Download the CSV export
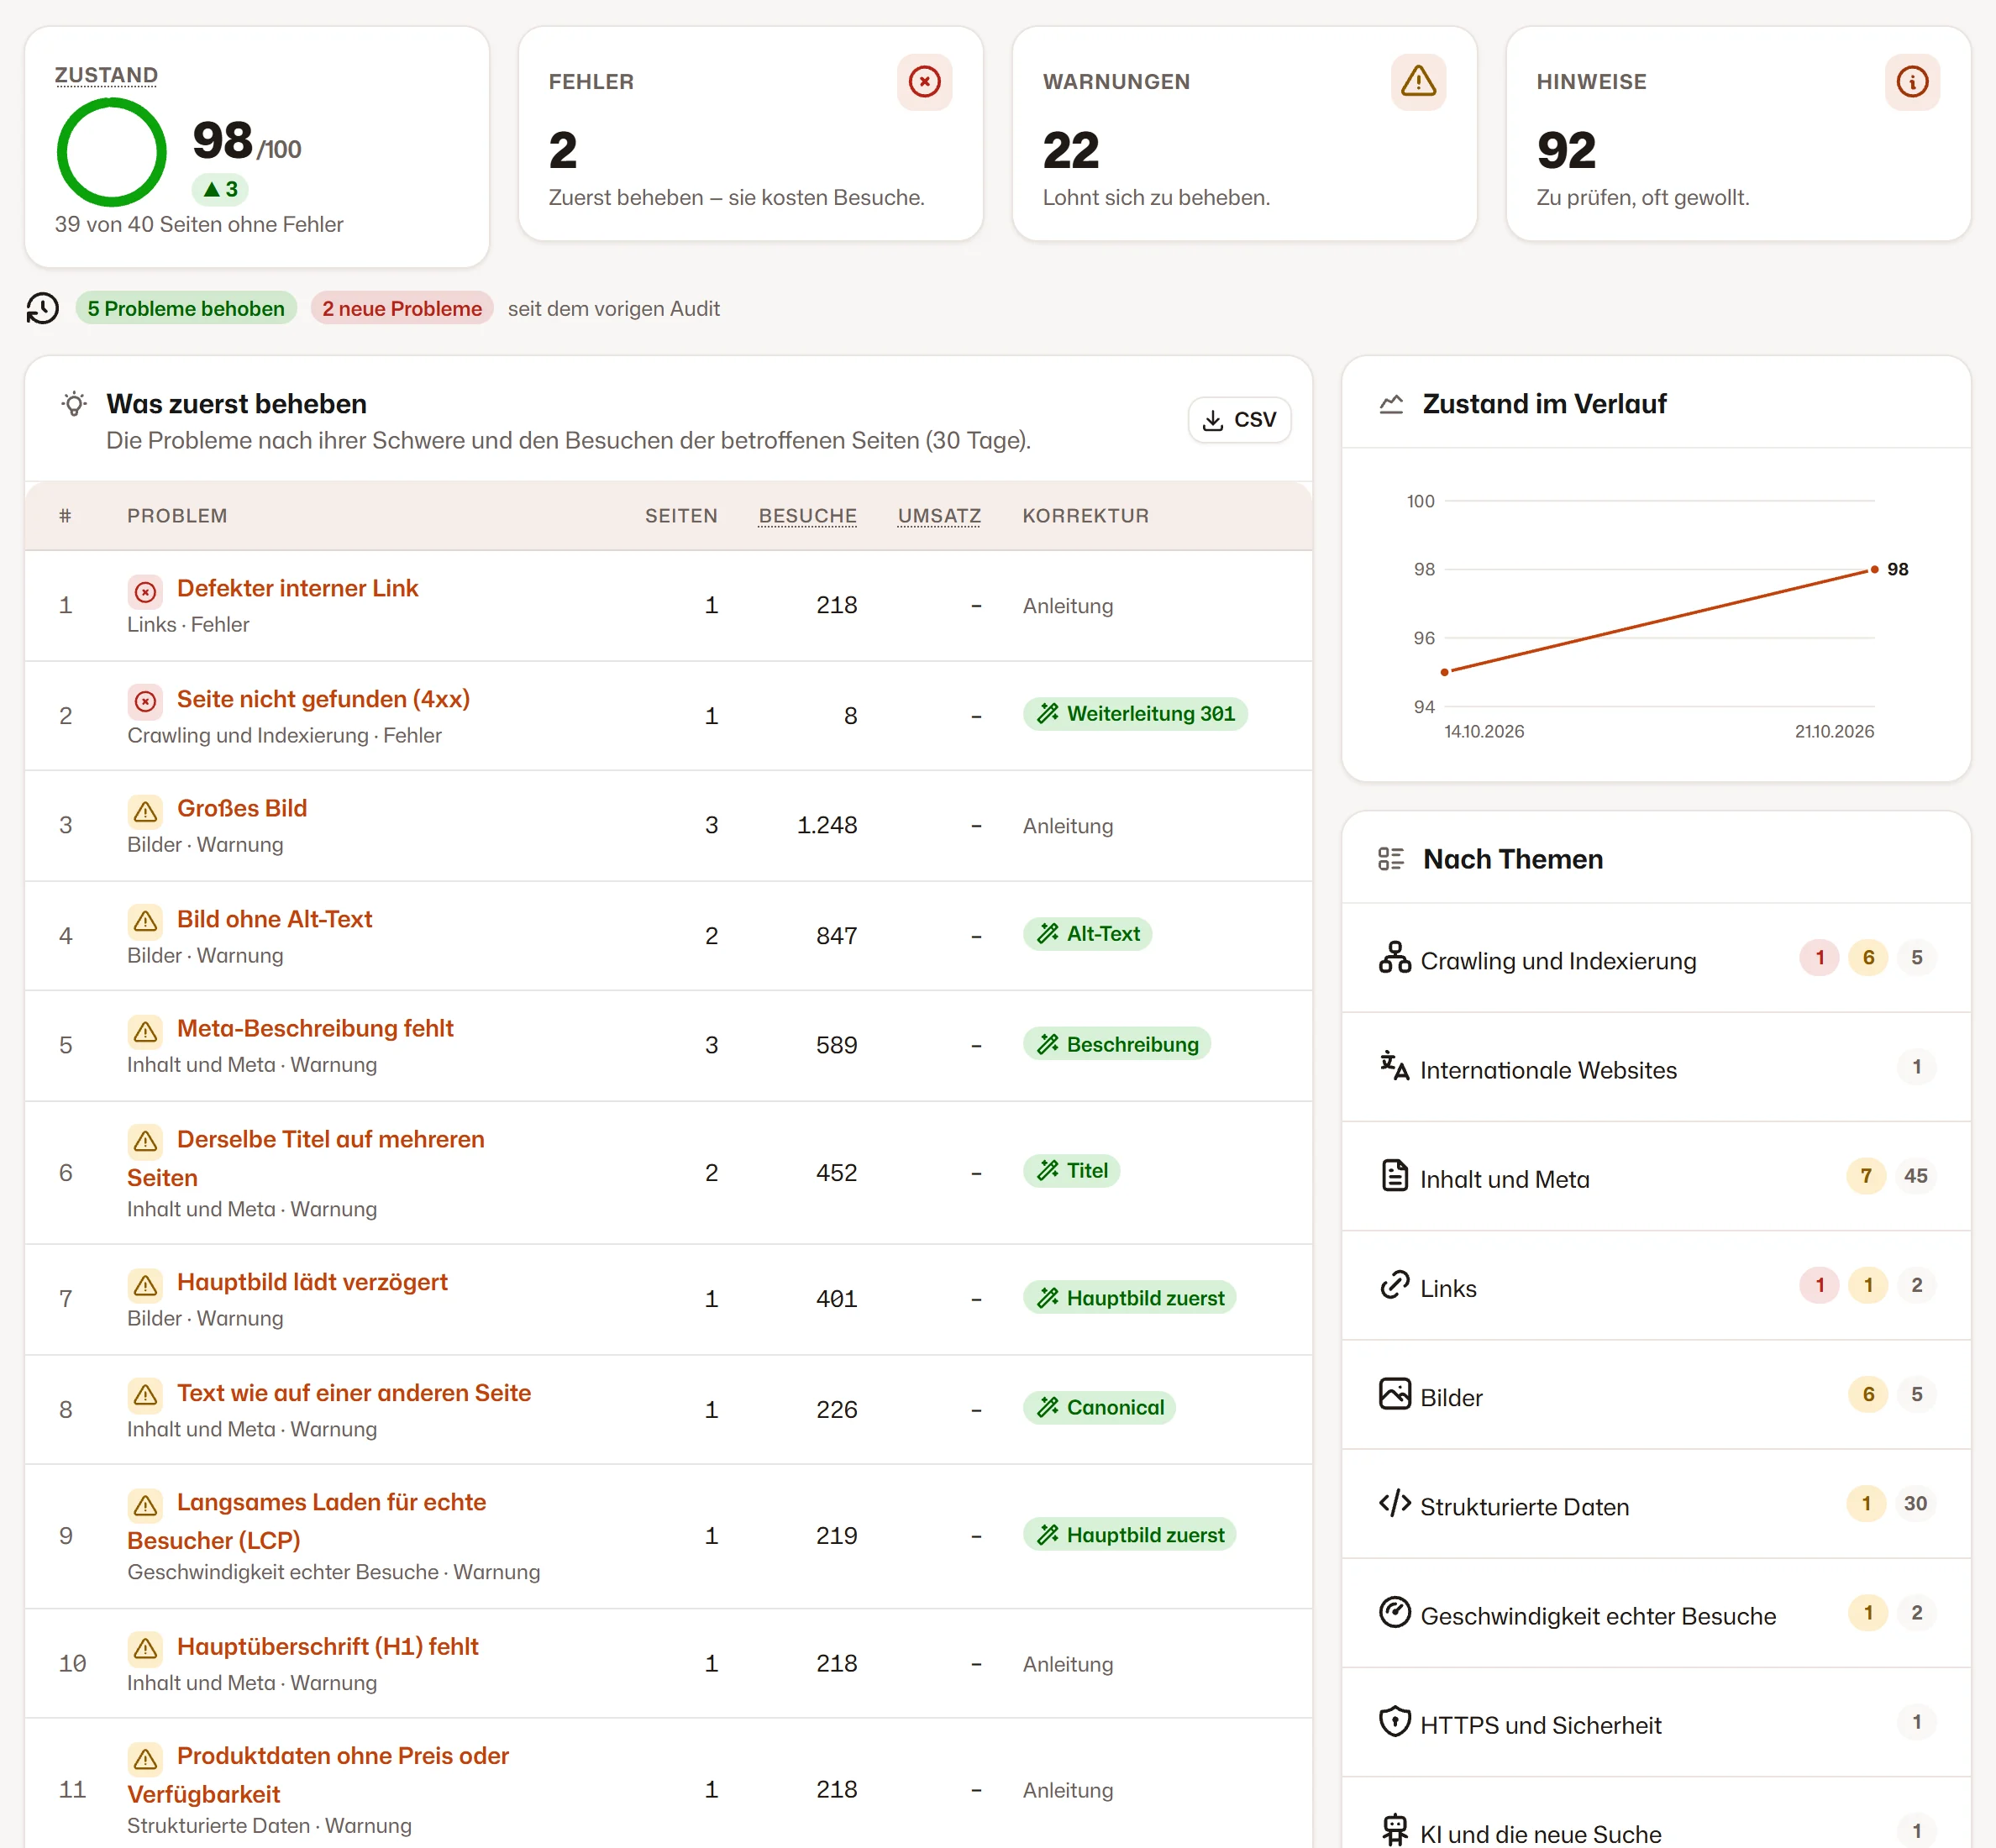This screenshot has height=1848, width=1996. point(1239,420)
